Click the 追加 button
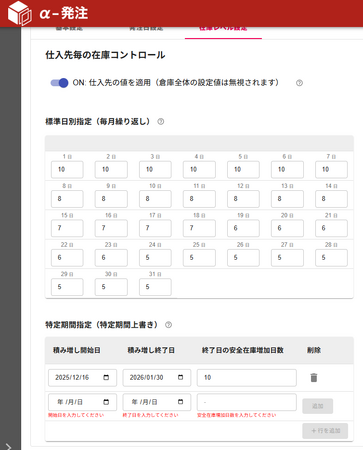 click(x=317, y=406)
